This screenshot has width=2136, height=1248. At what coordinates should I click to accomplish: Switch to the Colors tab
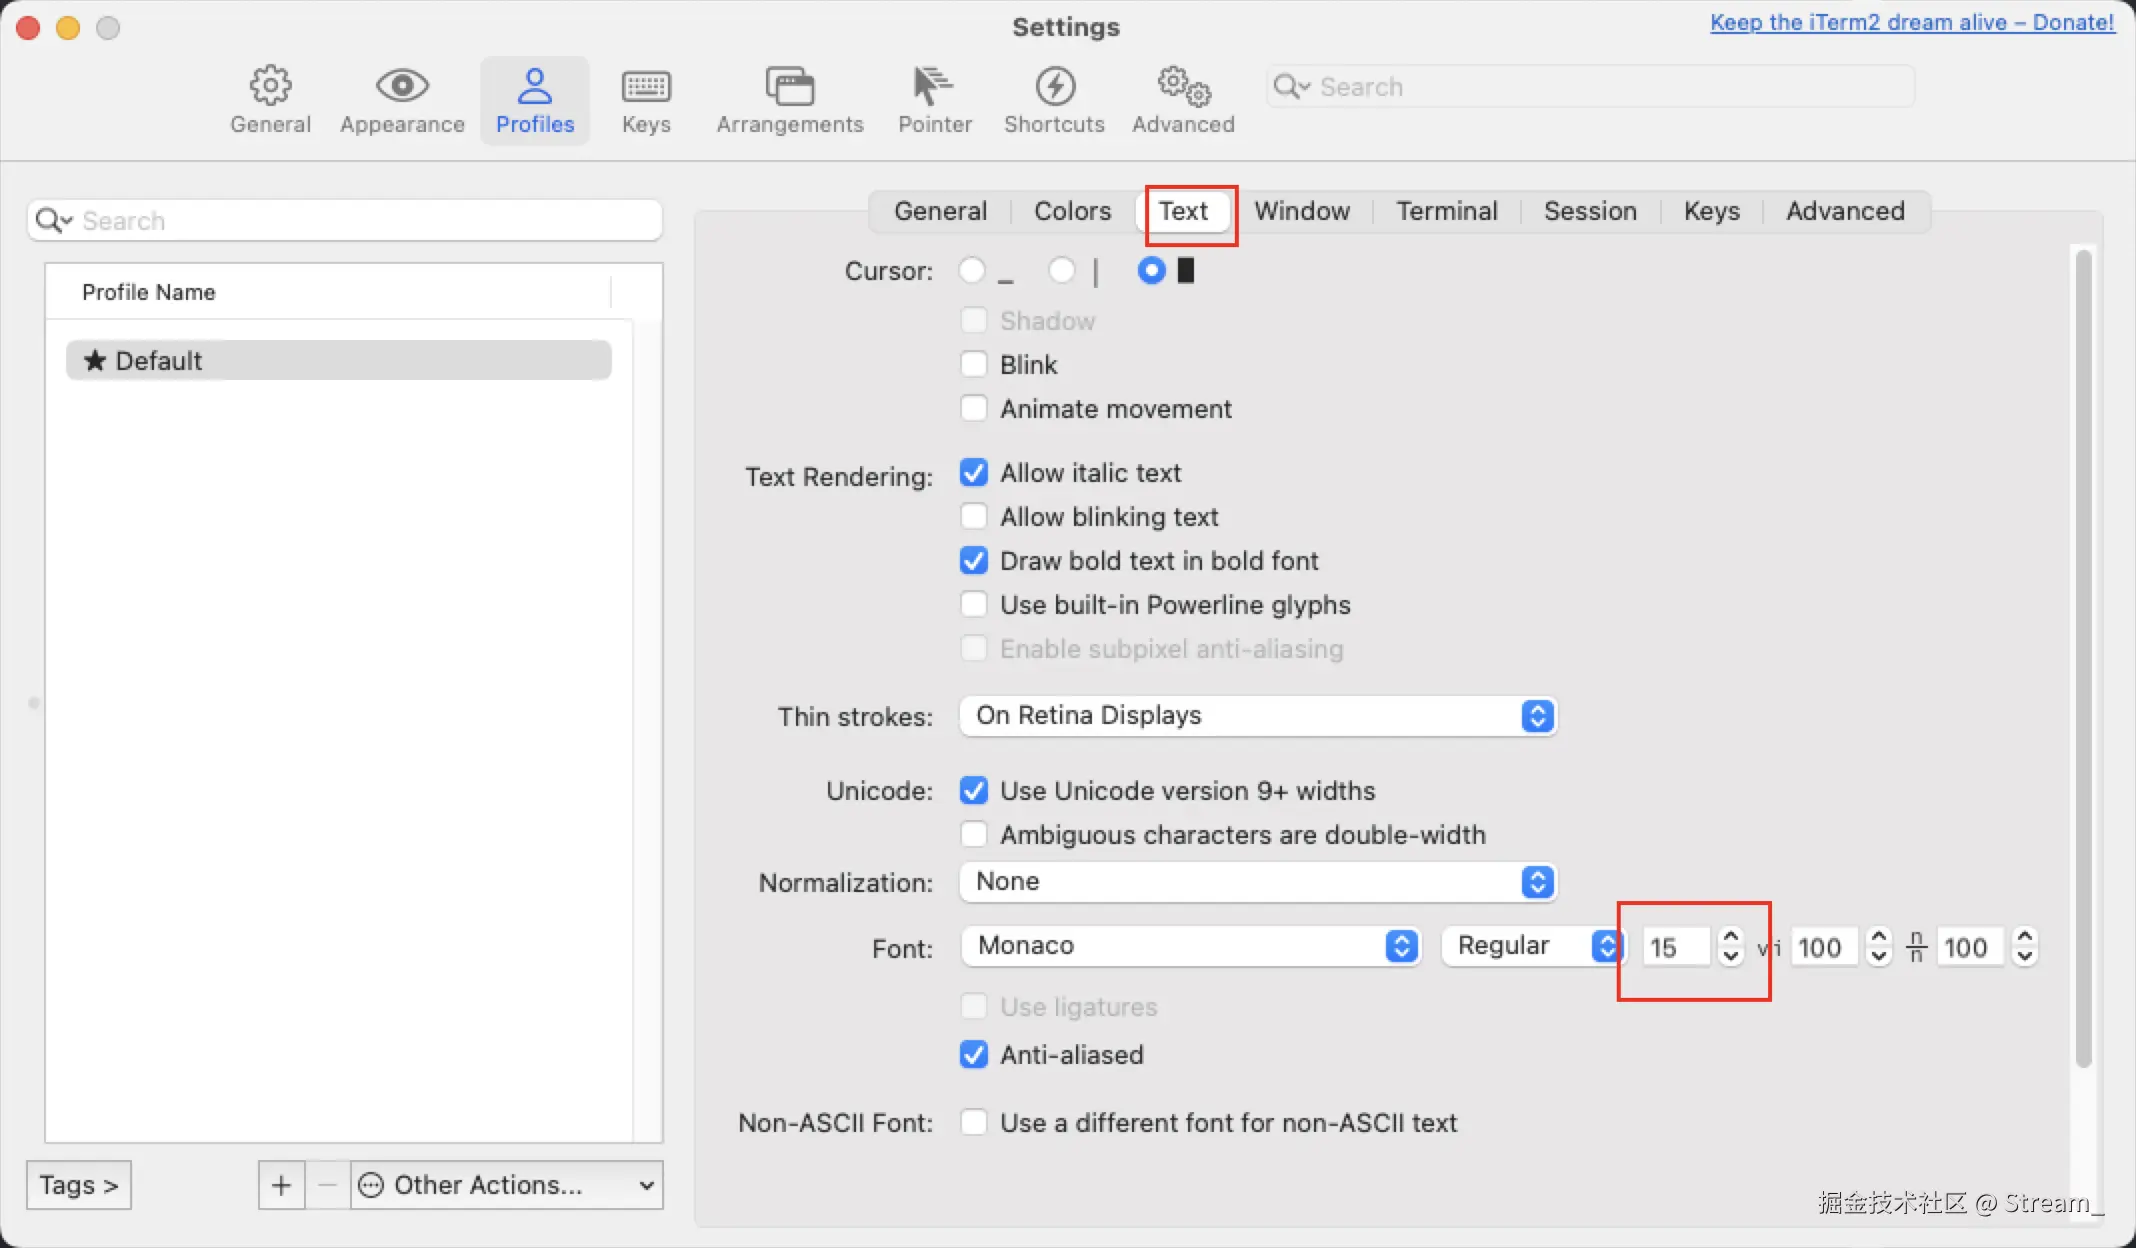[1072, 211]
